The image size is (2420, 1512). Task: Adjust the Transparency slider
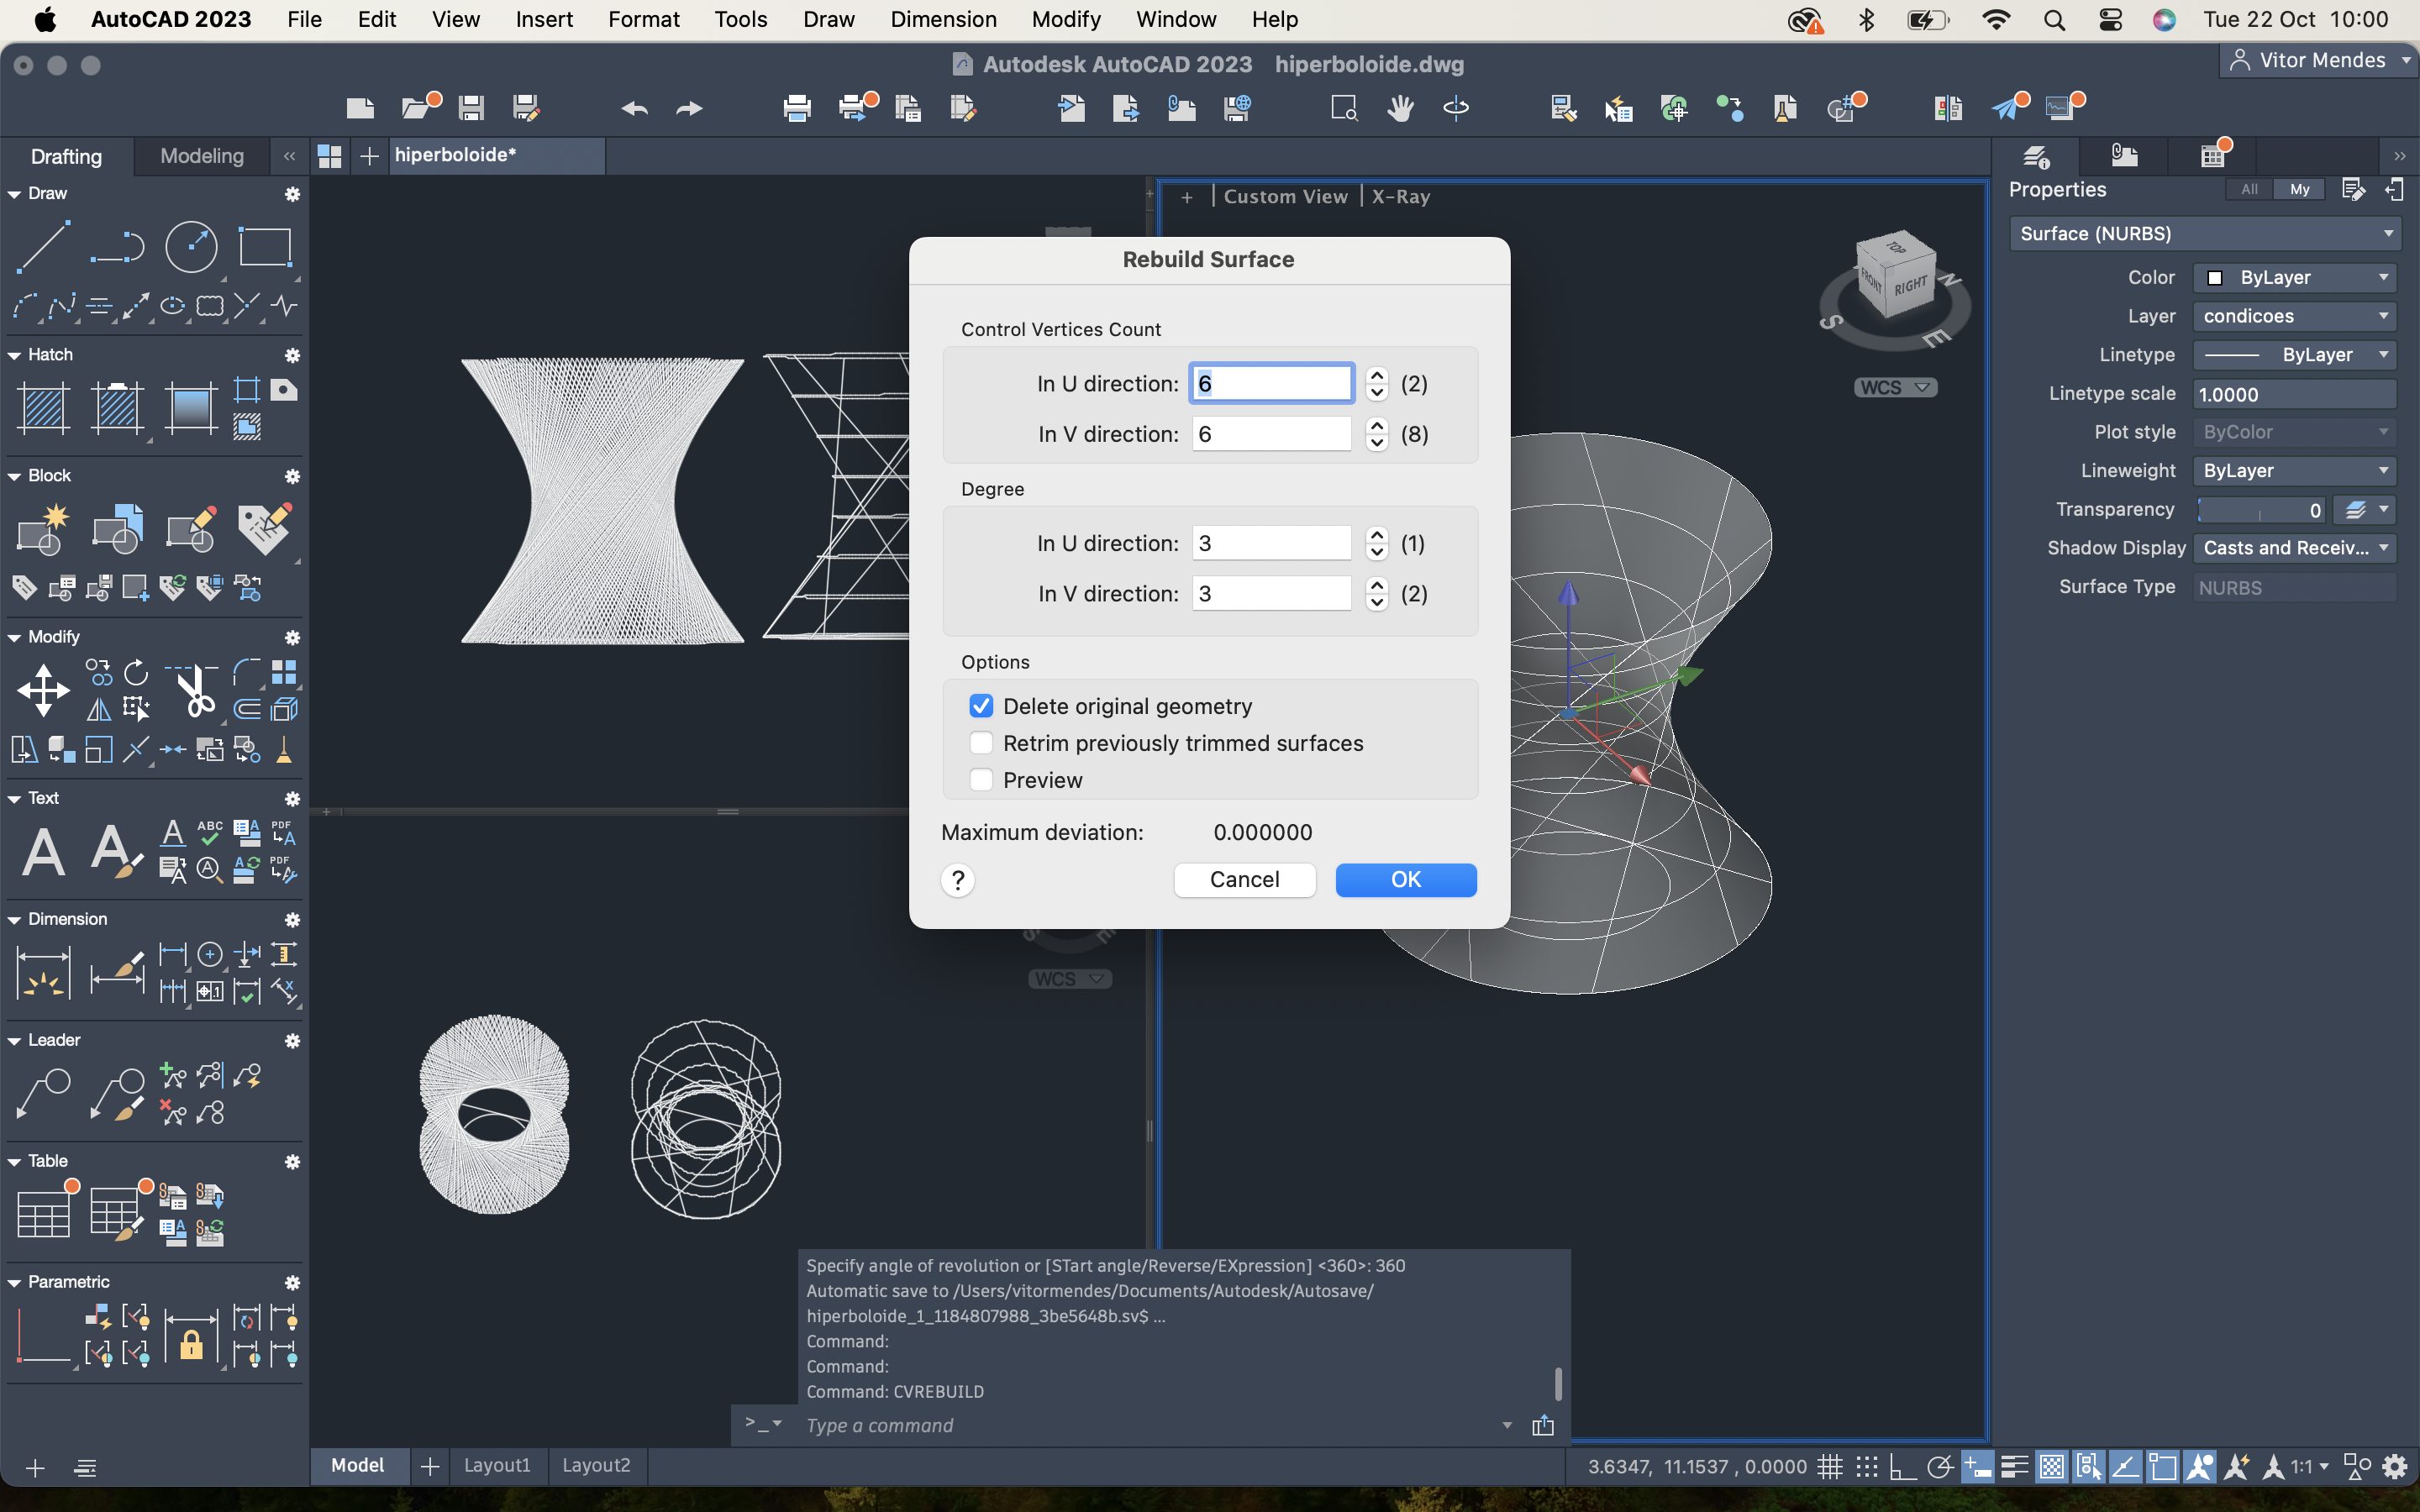tap(2260, 510)
